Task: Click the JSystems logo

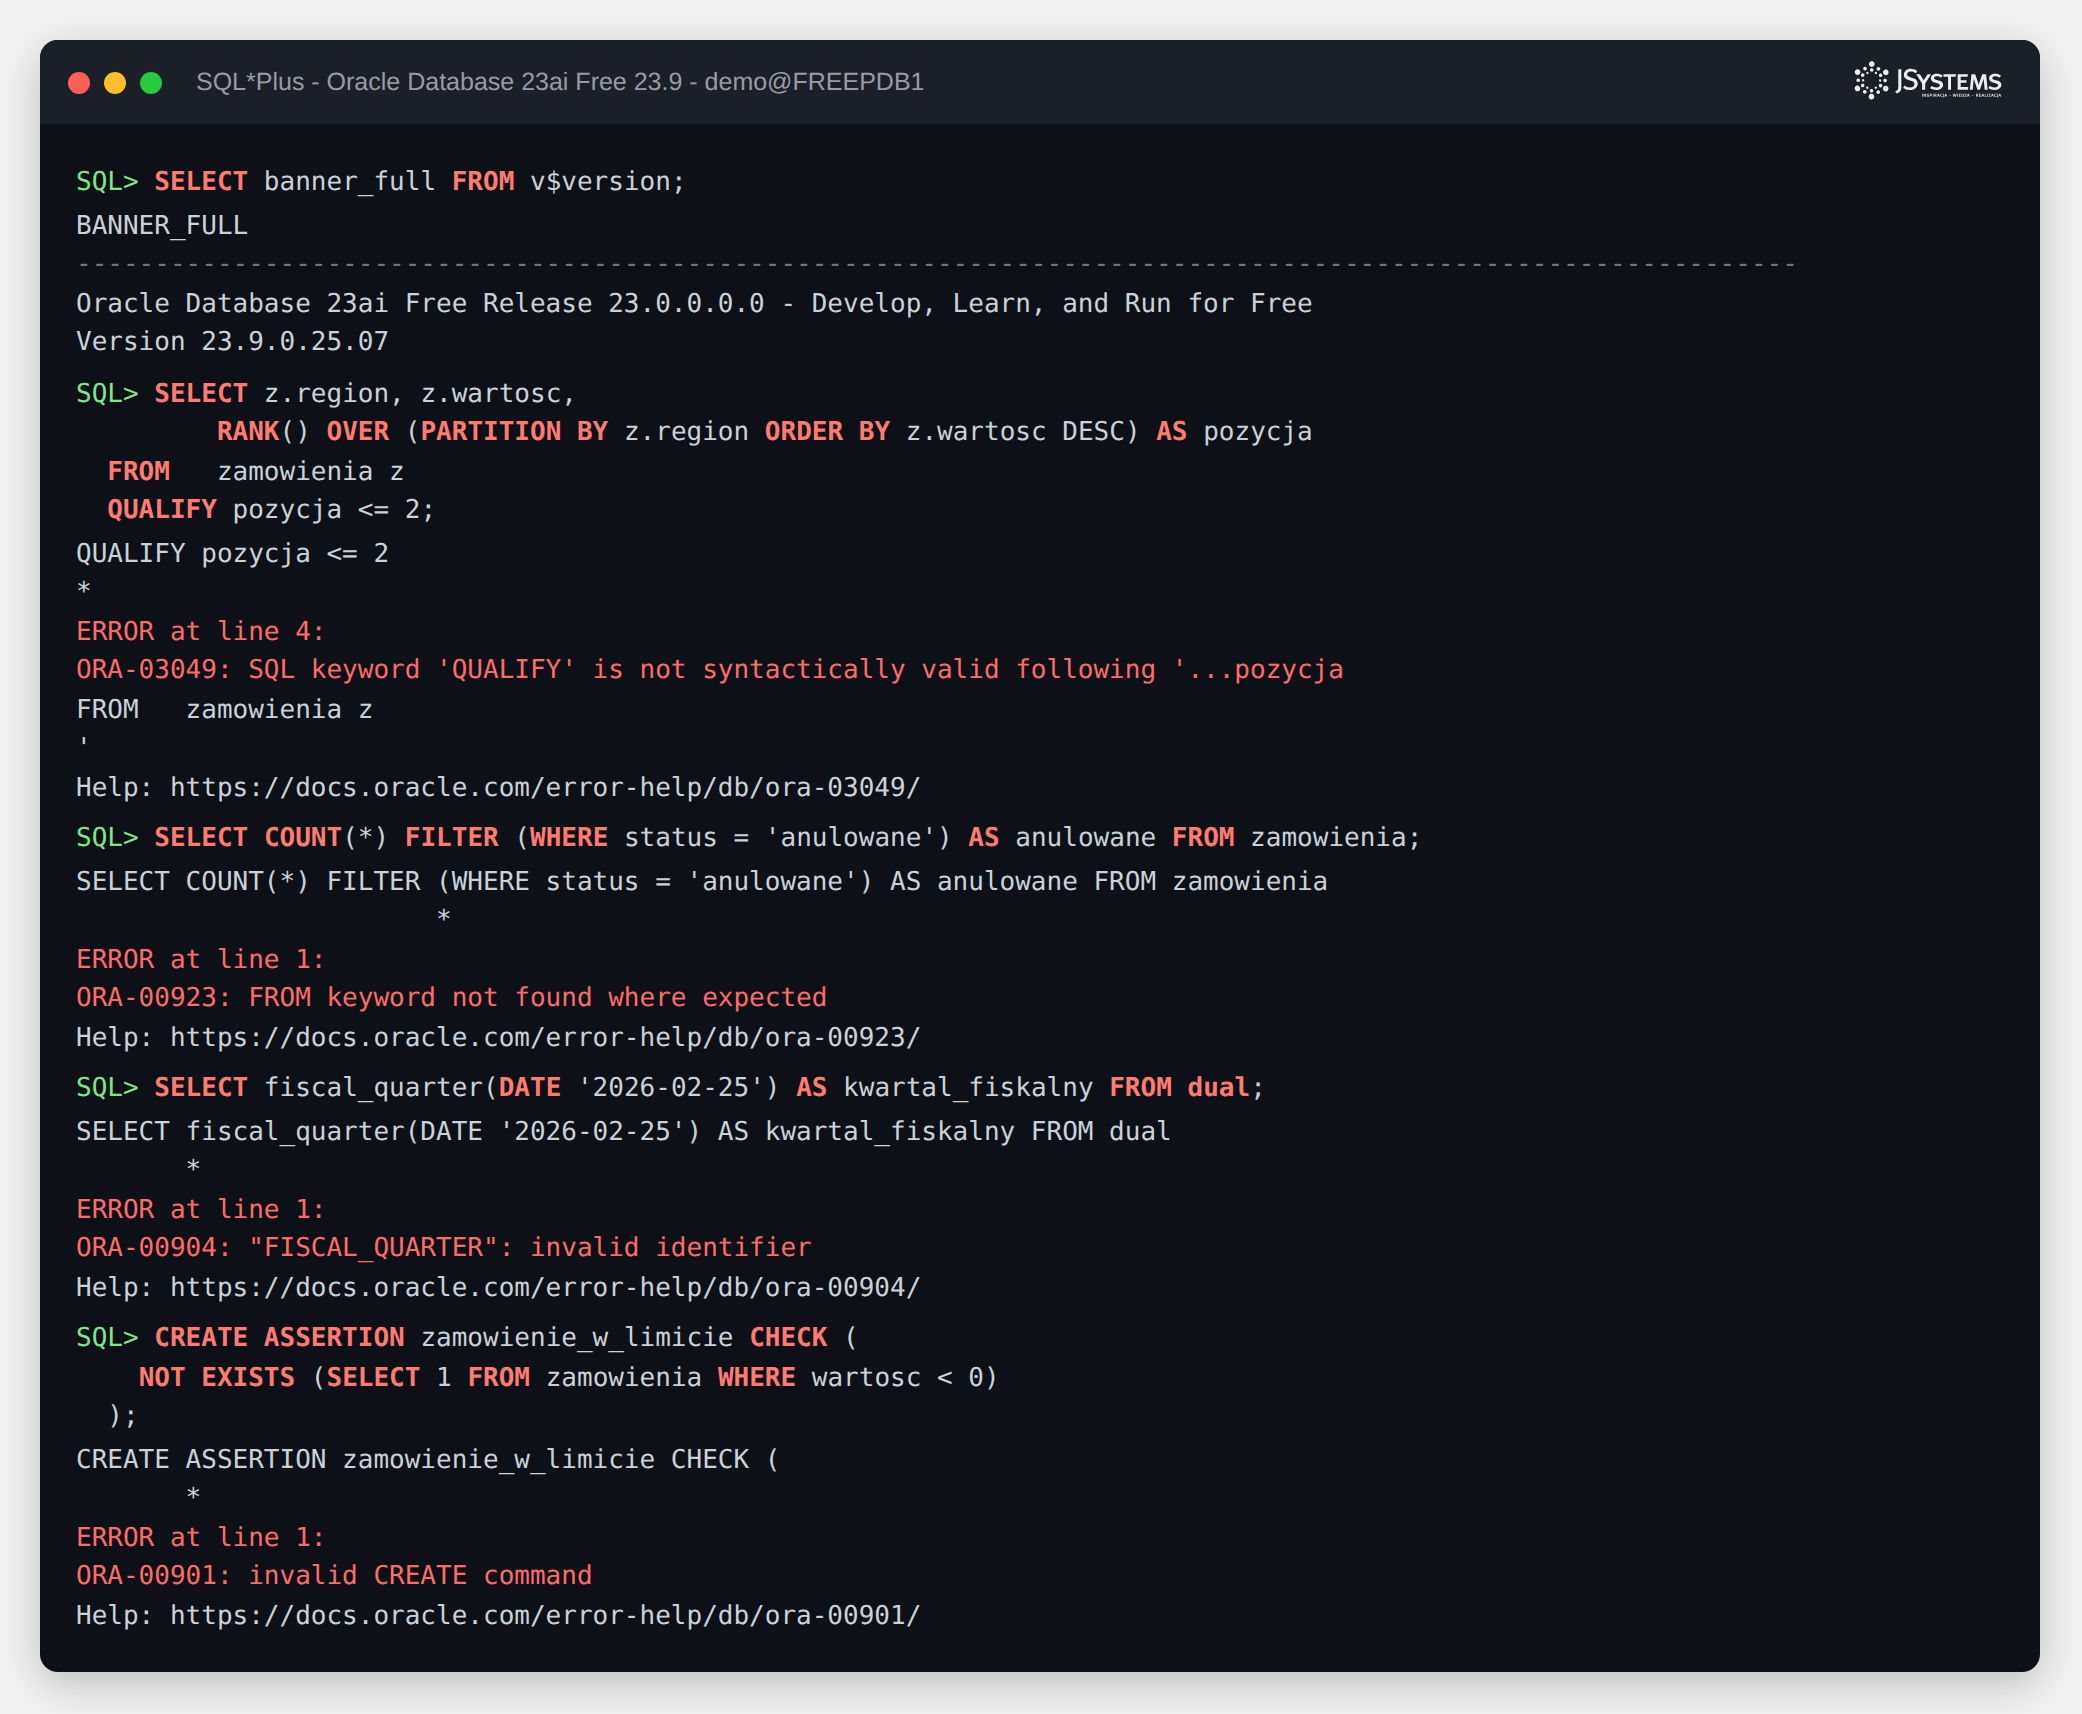Action: coord(1927,81)
